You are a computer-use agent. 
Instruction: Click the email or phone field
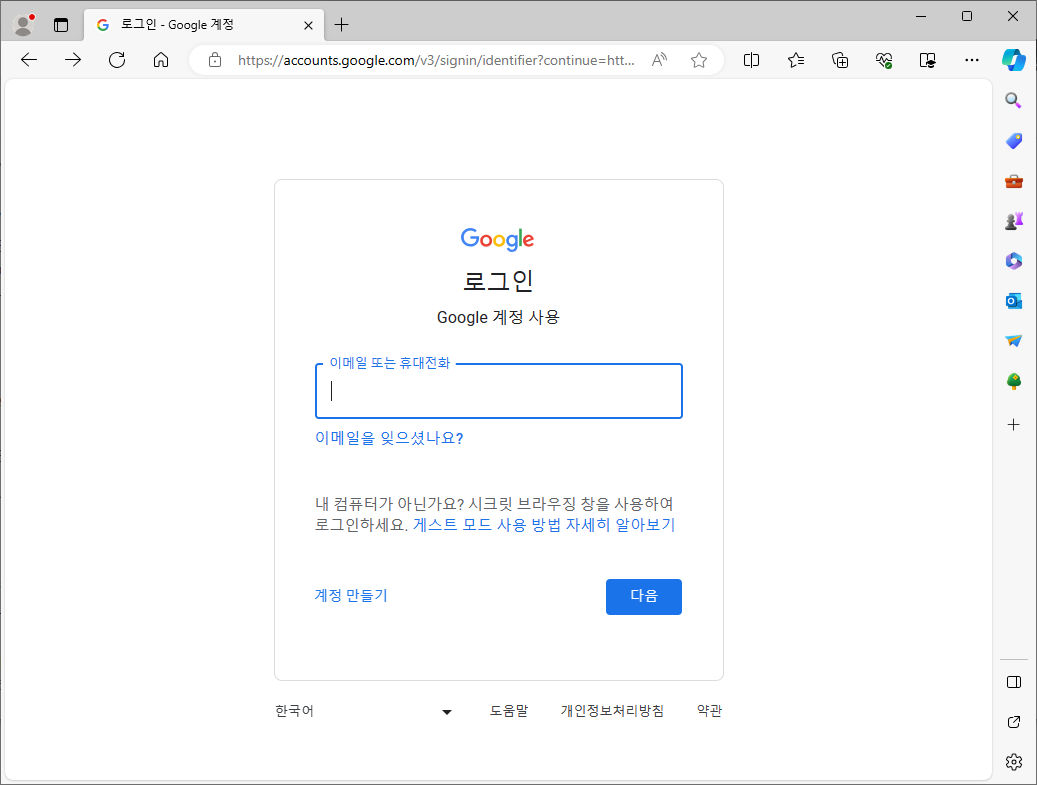coord(499,391)
